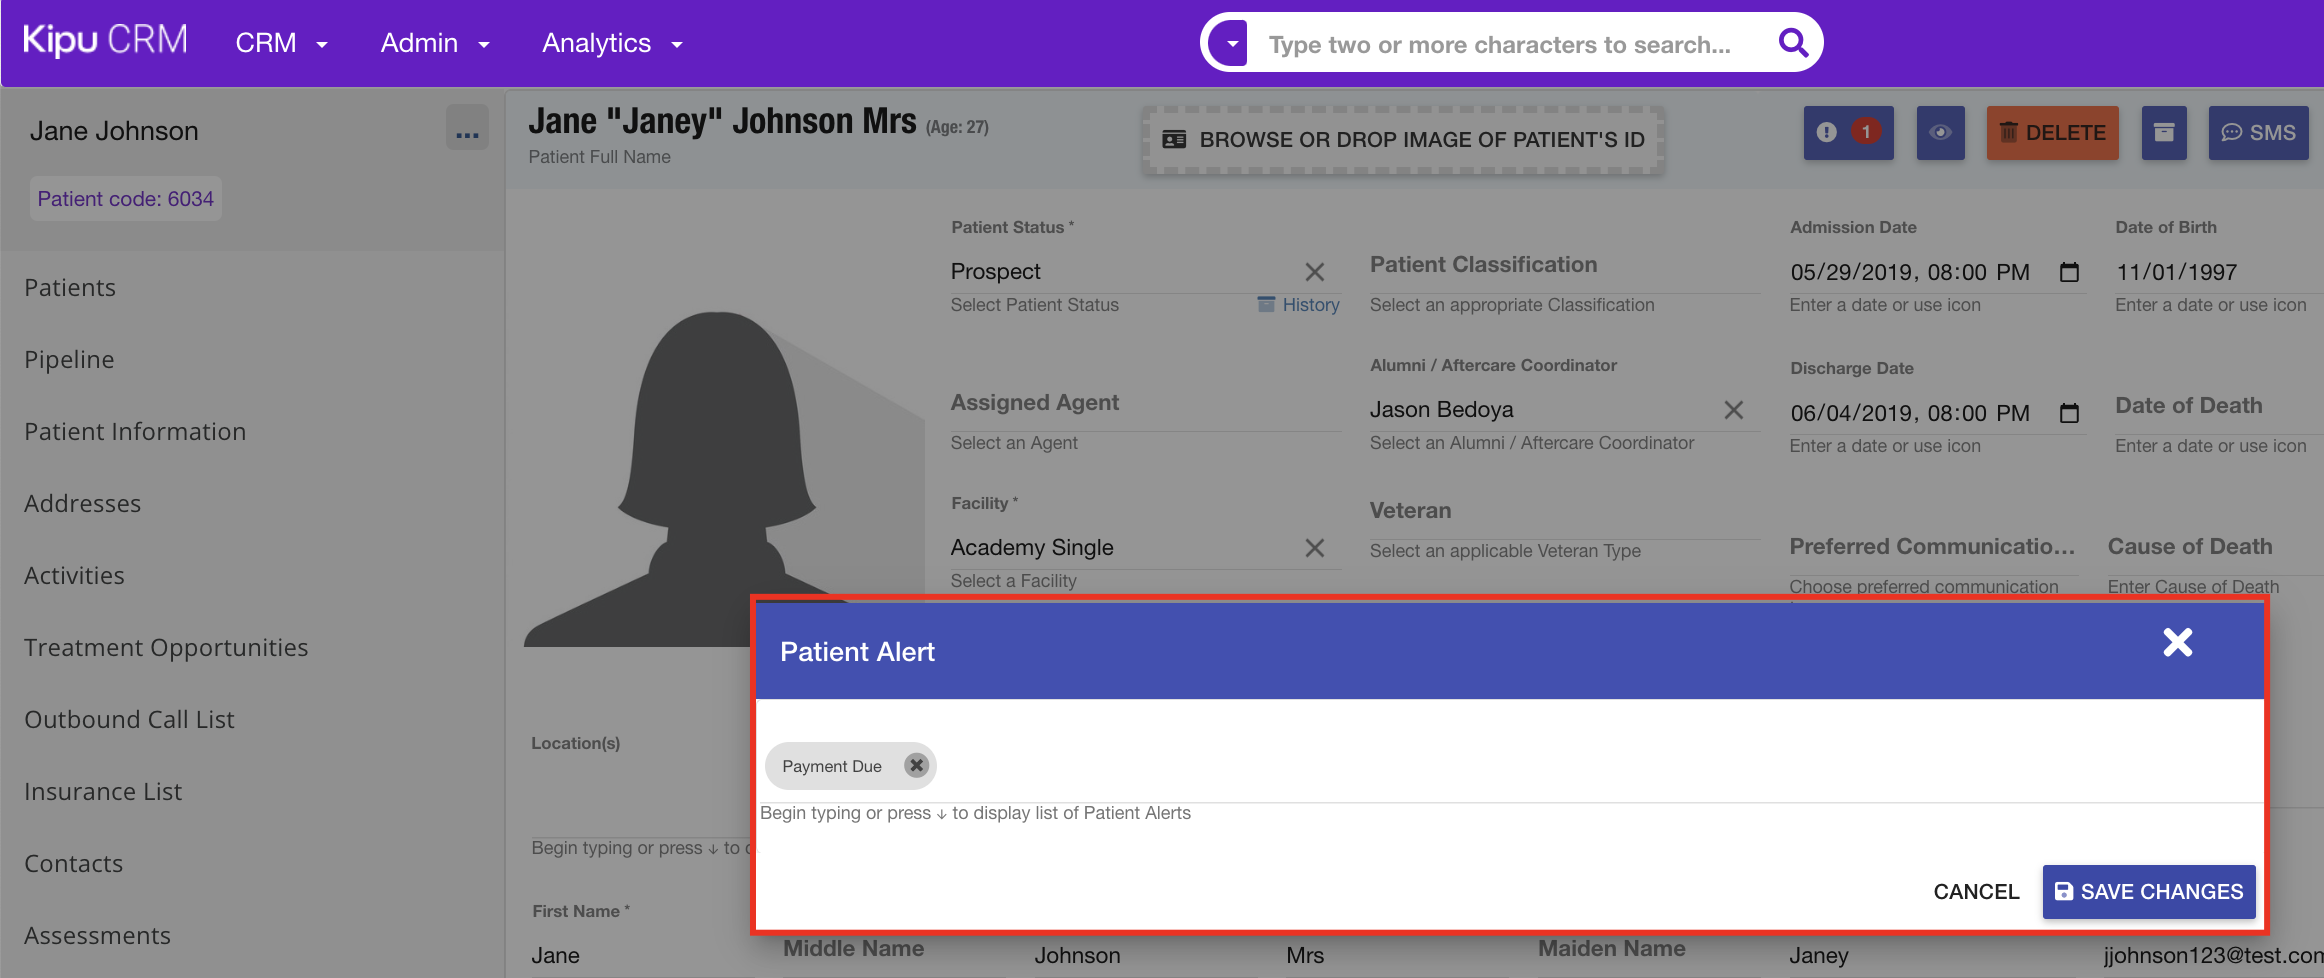Expand the Admin dropdown menu

click(x=435, y=44)
